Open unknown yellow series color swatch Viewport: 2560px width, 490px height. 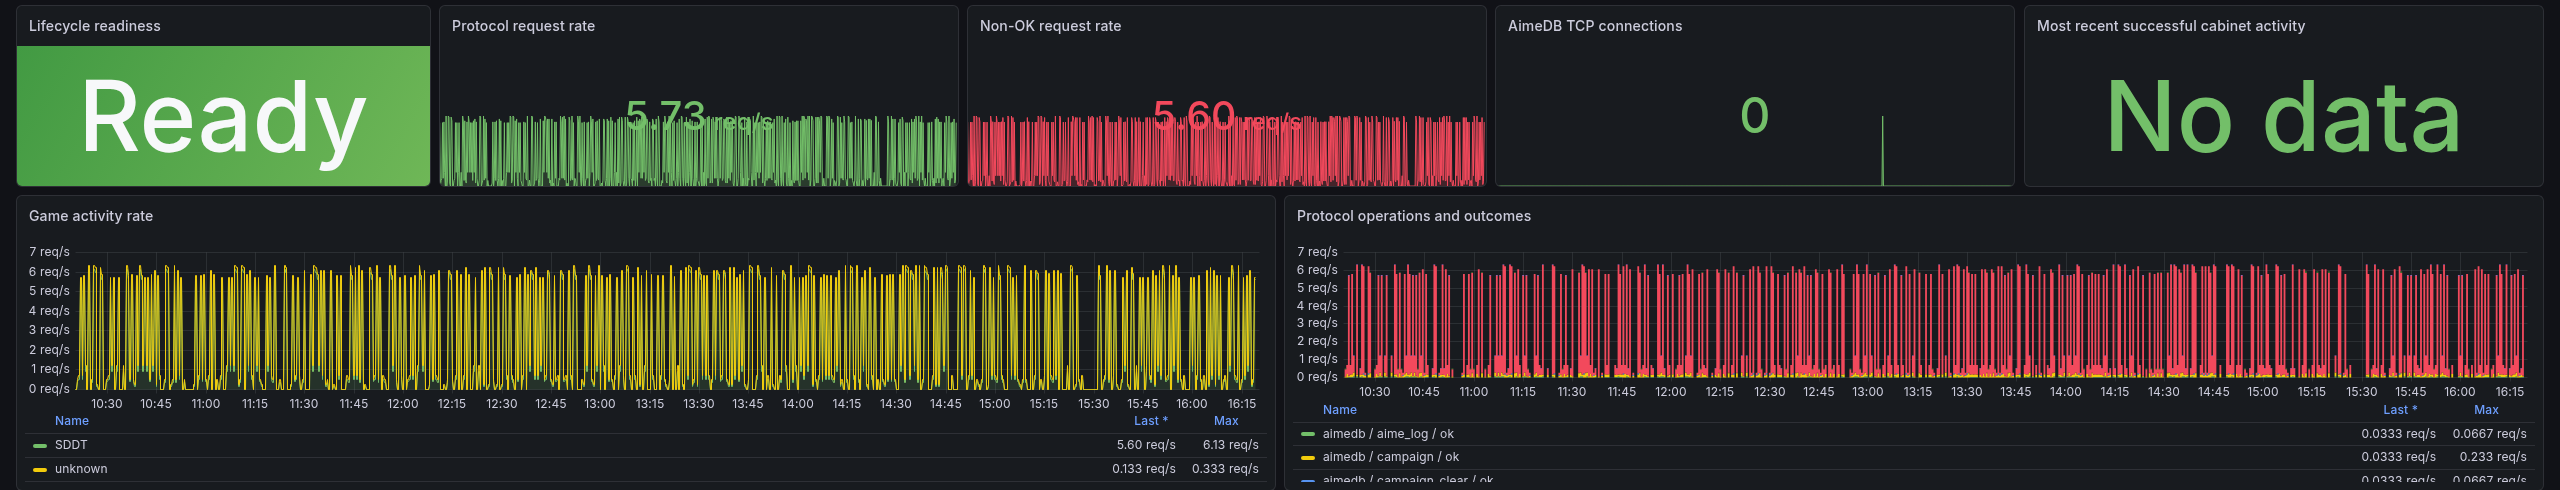pos(40,470)
